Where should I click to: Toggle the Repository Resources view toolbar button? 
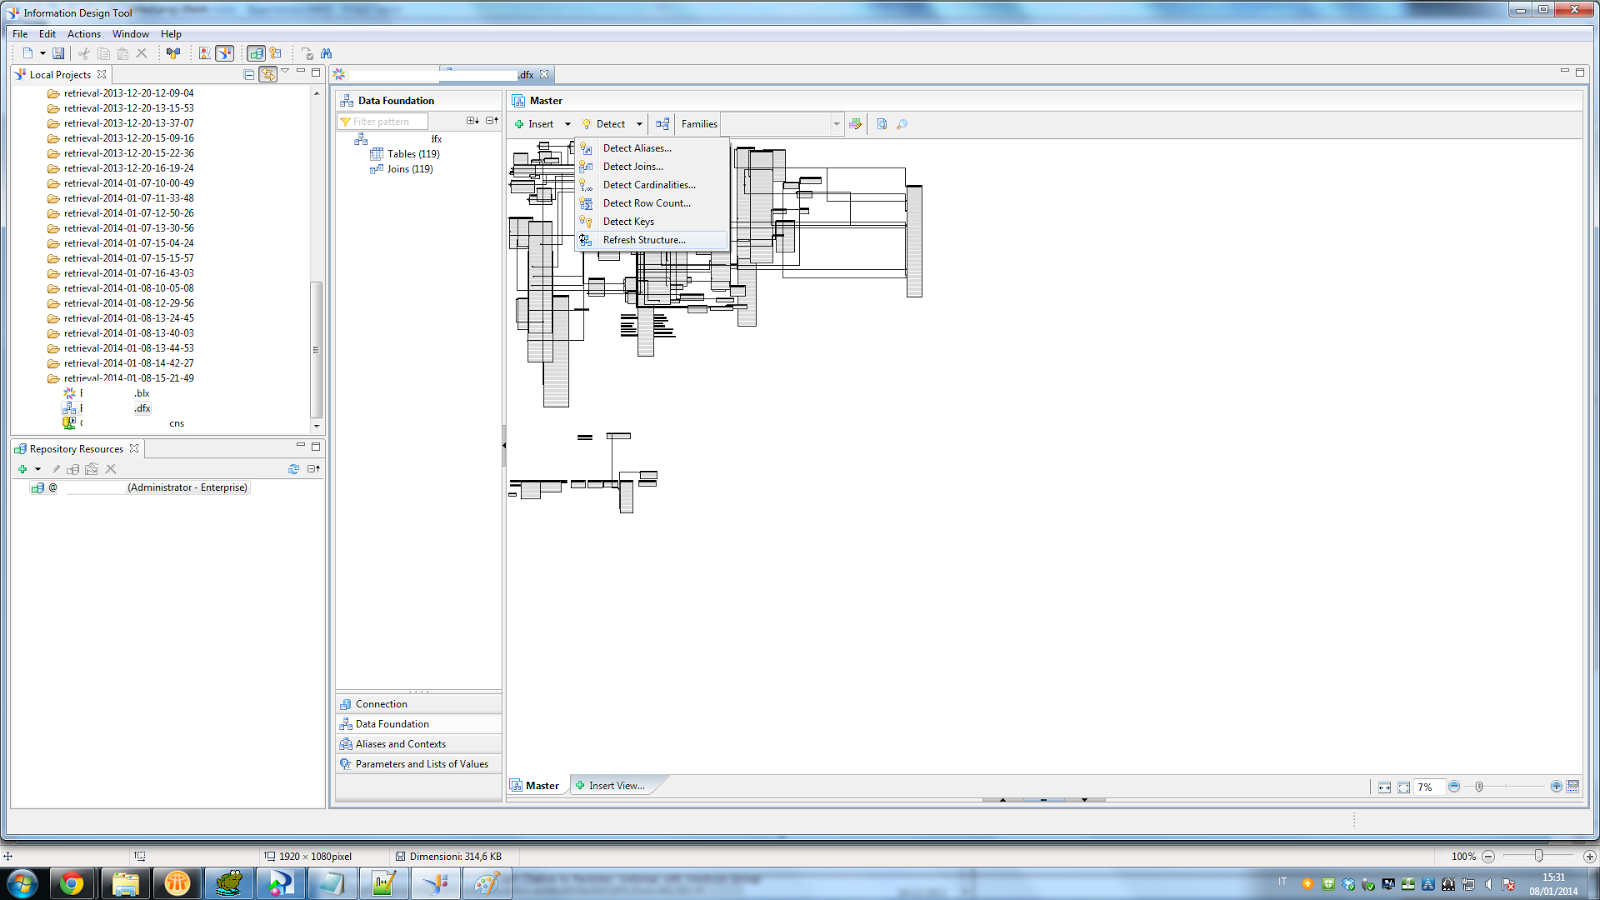click(x=256, y=53)
